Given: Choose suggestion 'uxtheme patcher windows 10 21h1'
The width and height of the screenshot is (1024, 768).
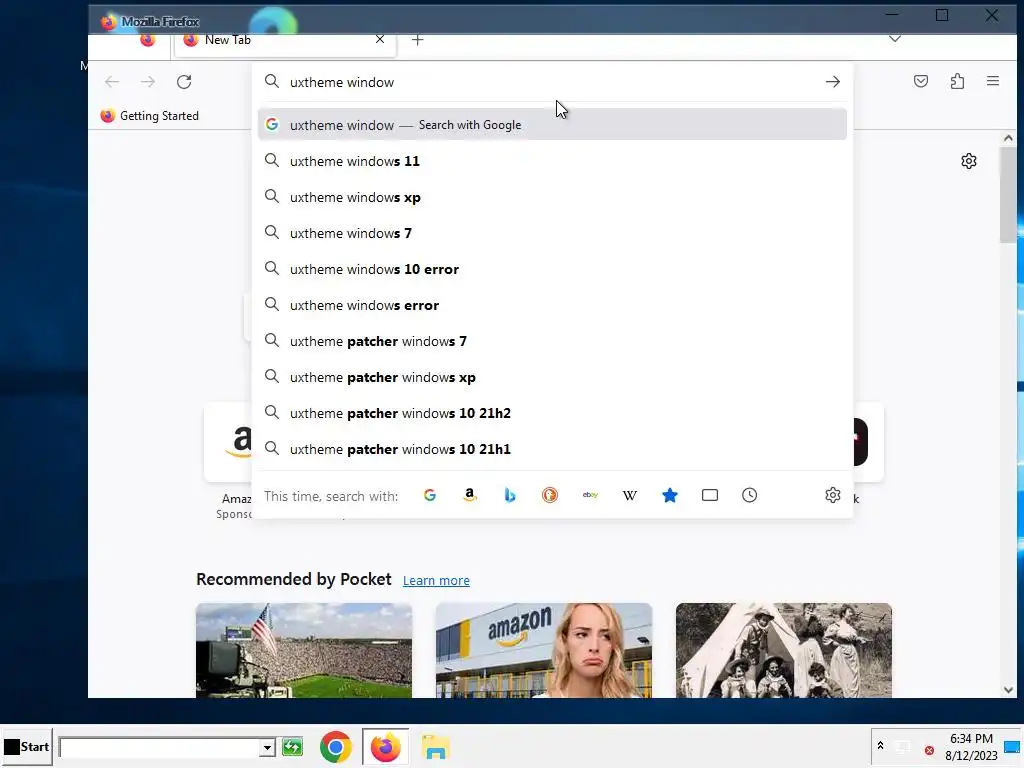Looking at the screenshot, I should pos(552,449).
